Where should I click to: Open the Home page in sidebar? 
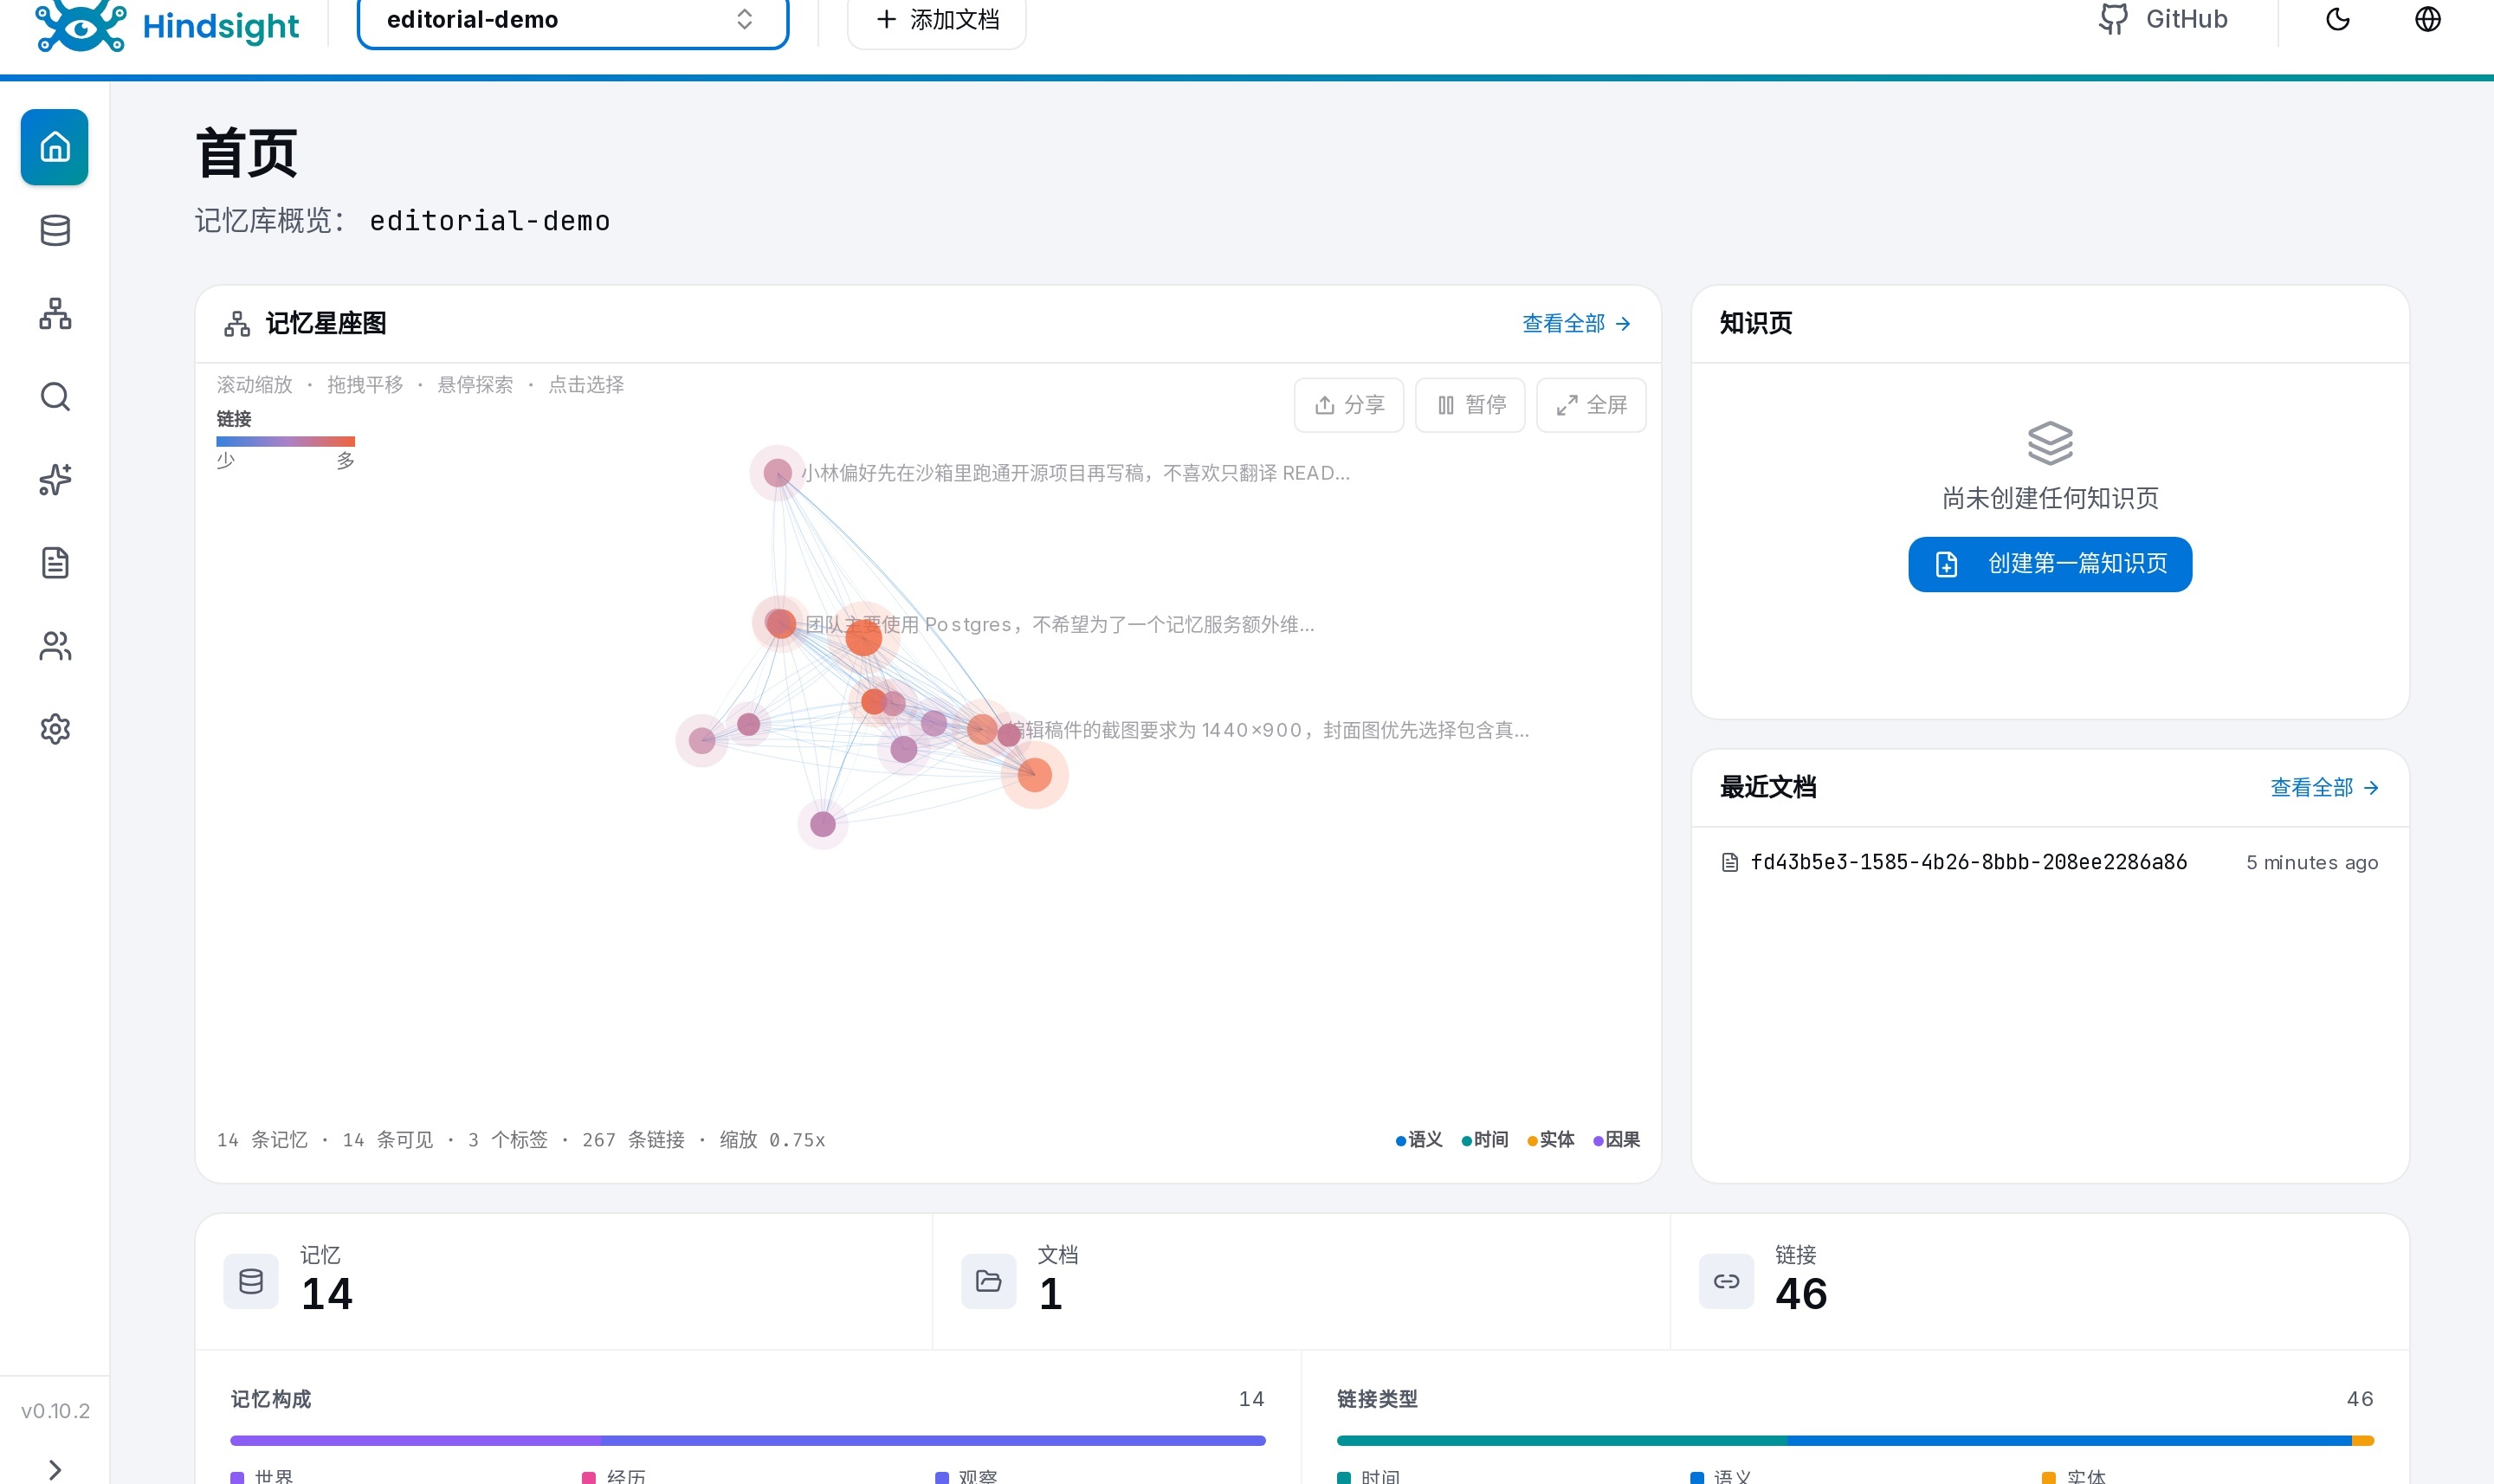click(55, 148)
